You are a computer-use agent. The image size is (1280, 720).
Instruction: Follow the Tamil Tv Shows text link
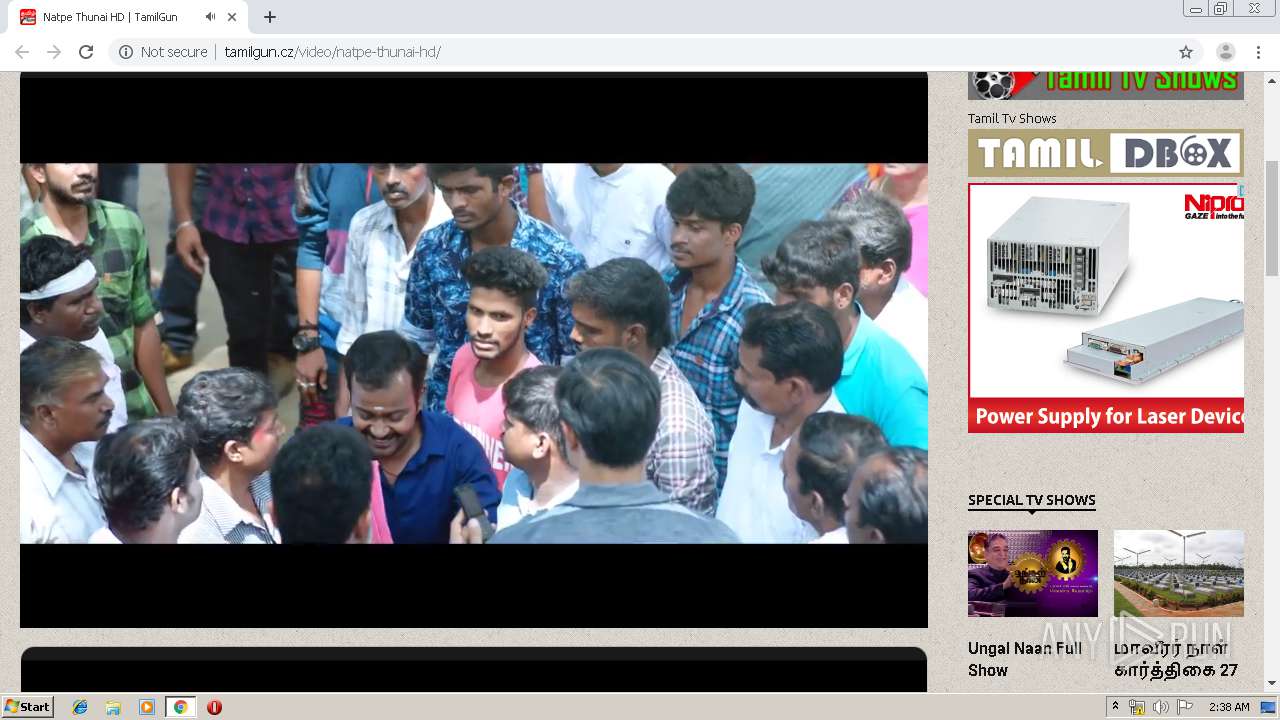click(x=1012, y=118)
